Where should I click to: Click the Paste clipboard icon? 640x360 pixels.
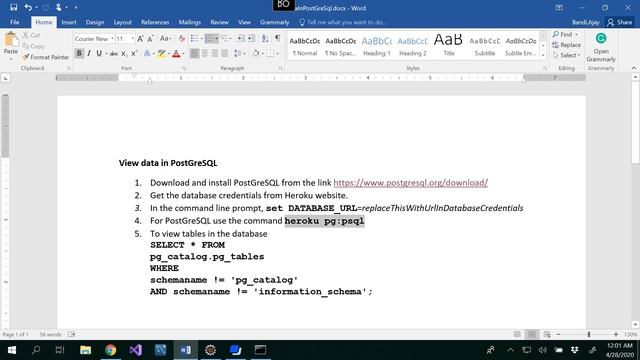(11, 40)
